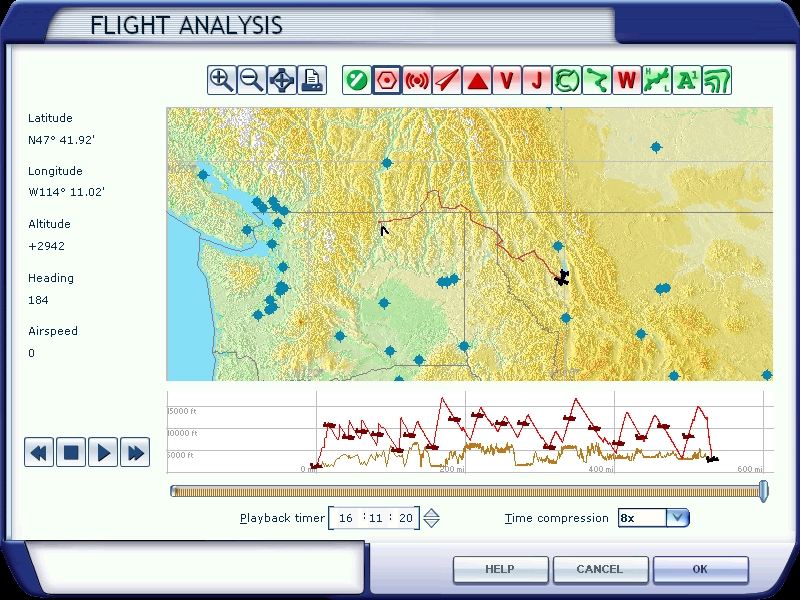Select the hours field showing 16
The height and width of the screenshot is (600, 800).
tap(345, 518)
